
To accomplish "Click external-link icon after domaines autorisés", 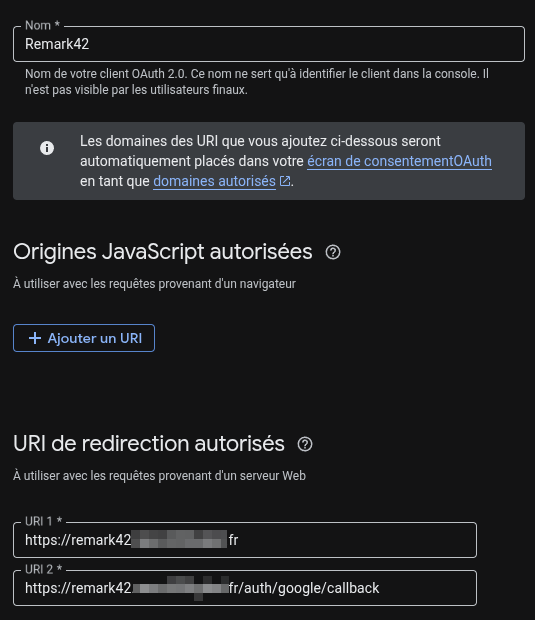I will click(285, 181).
